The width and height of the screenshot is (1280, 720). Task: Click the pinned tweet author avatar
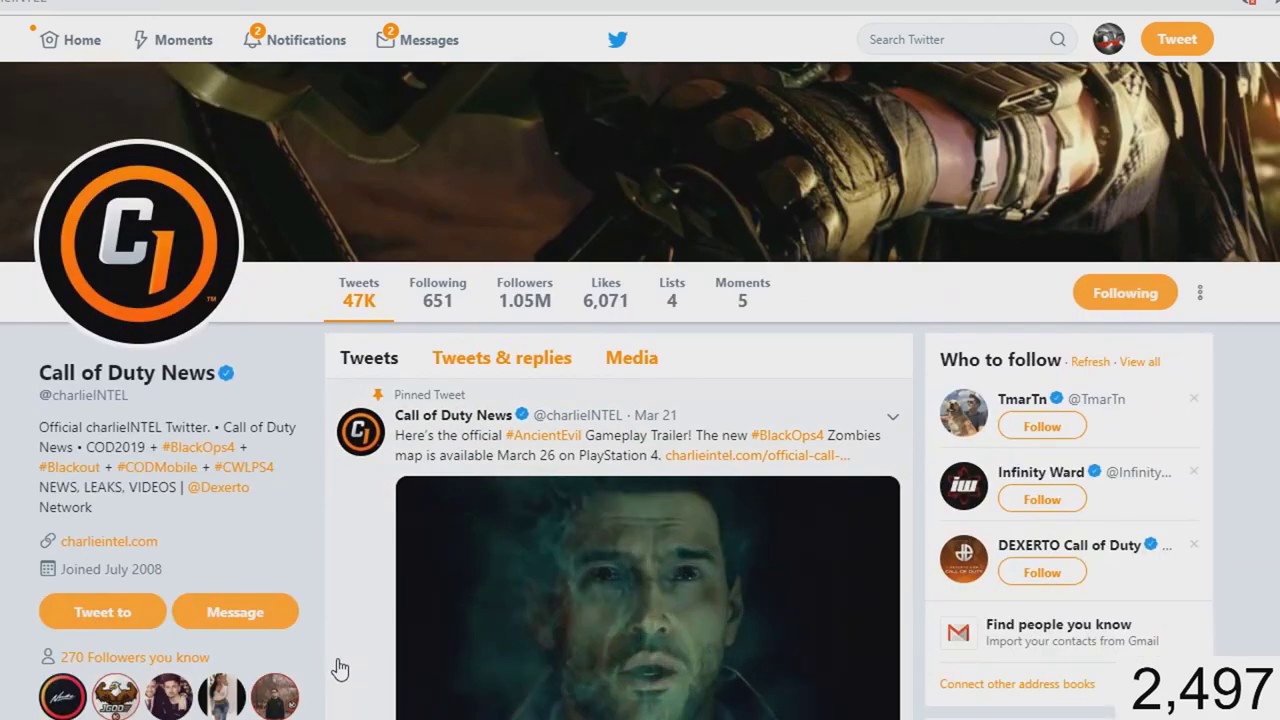[361, 432]
